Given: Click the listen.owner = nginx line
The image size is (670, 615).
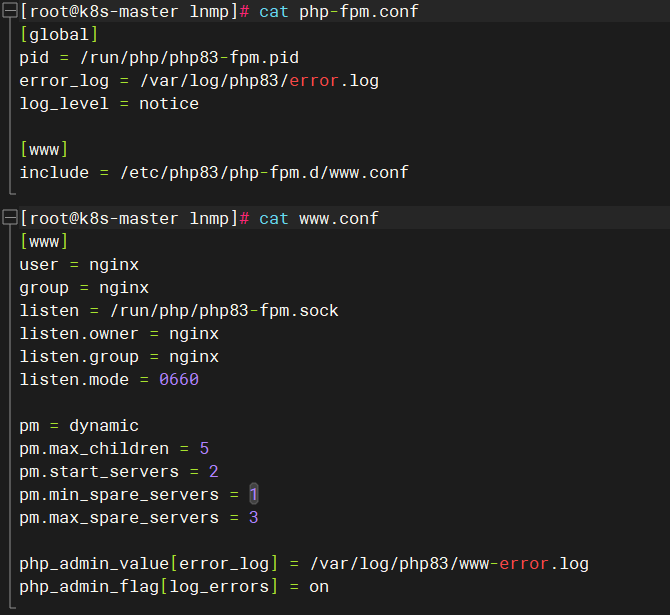Looking at the screenshot, I should tap(119, 334).
